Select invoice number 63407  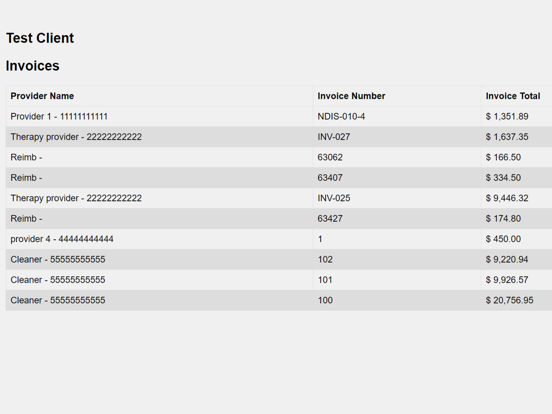(x=330, y=178)
